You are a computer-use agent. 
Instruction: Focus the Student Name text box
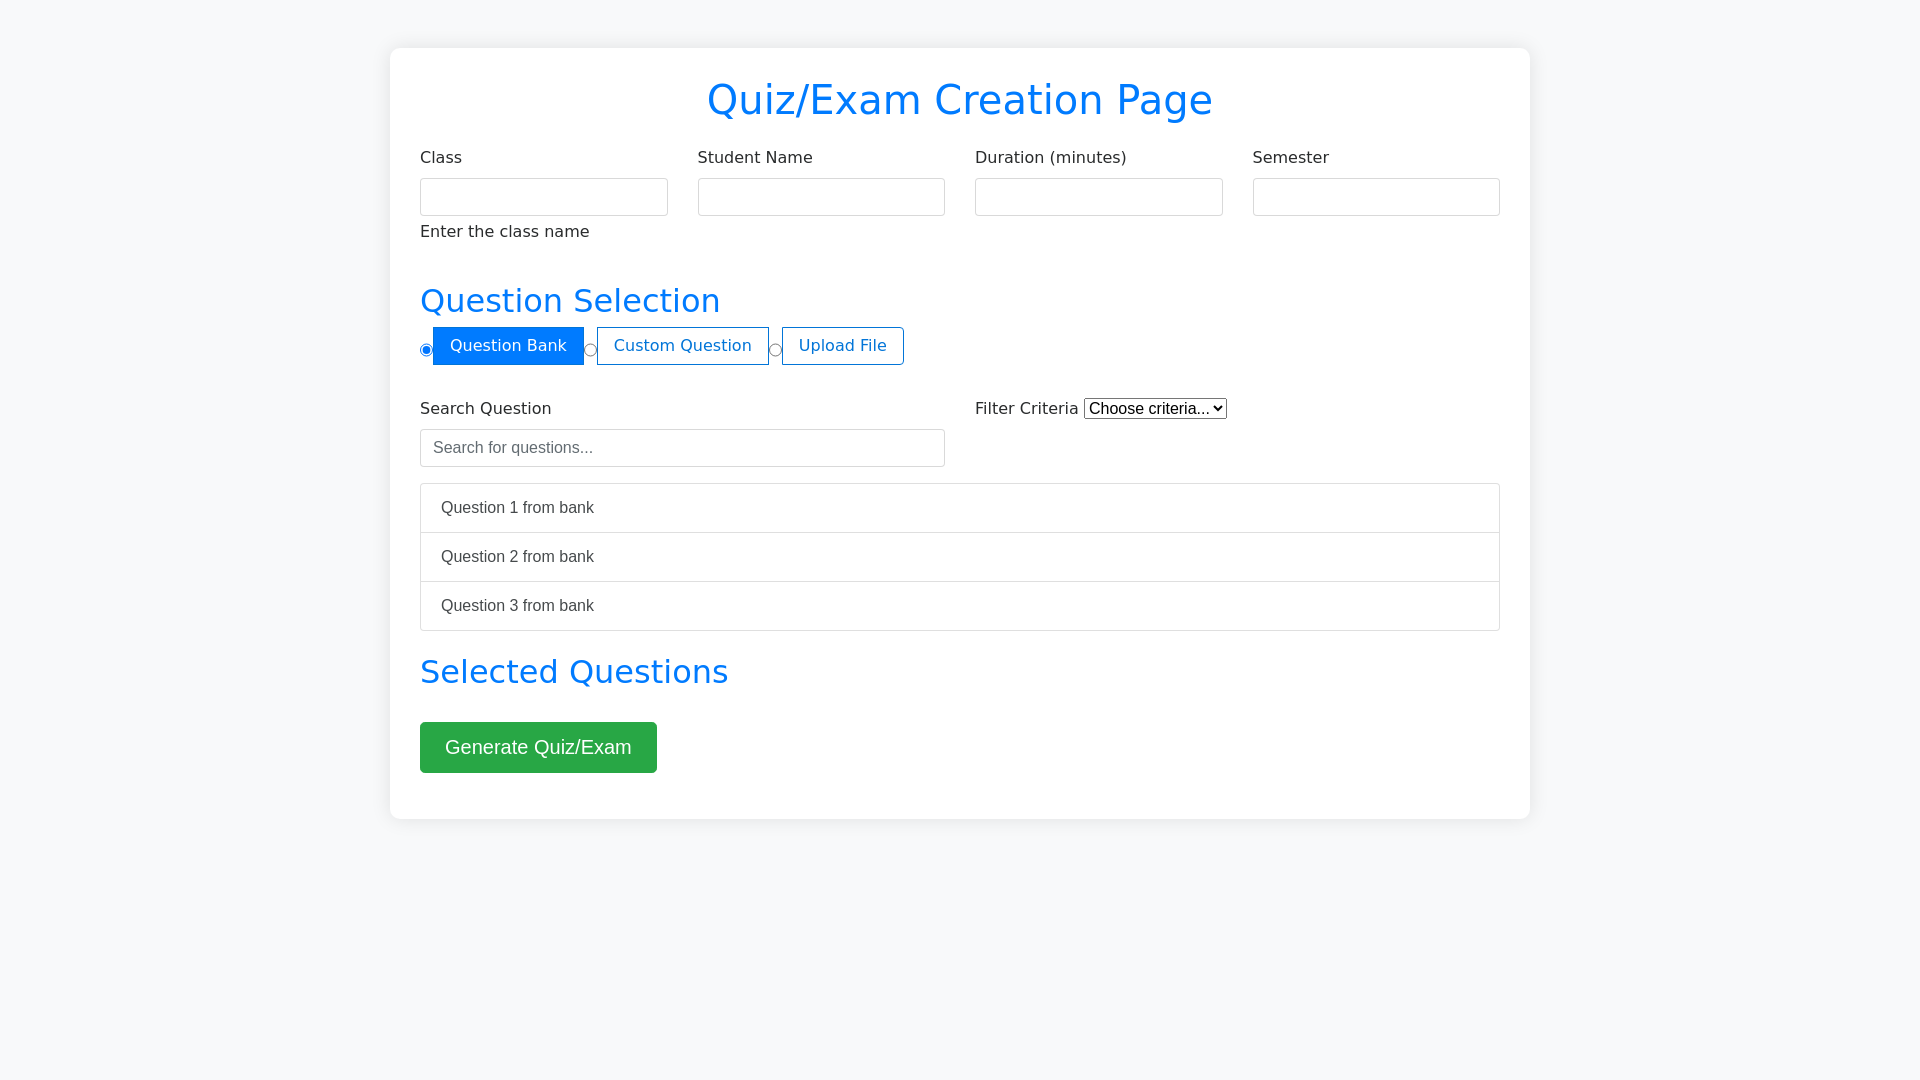pyautogui.click(x=820, y=197)
